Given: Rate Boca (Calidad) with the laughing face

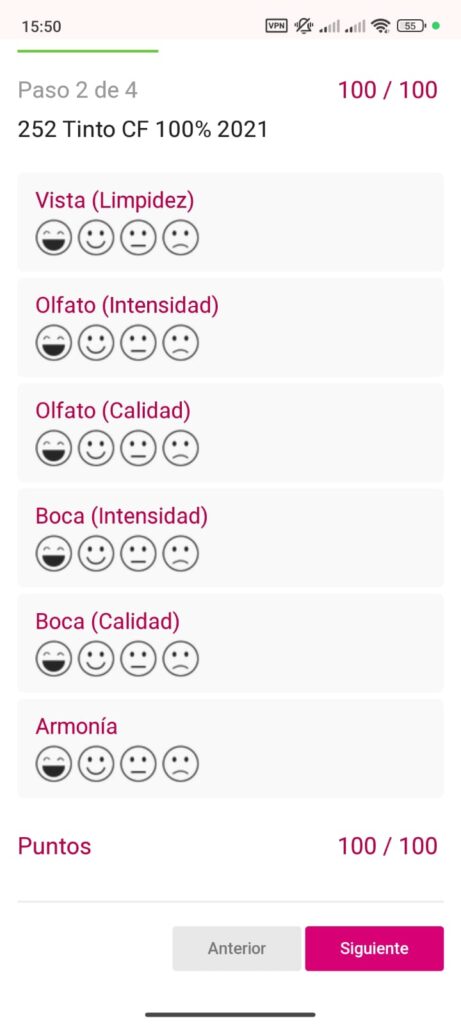Looking at the screenshot, I should pyautogui.click(x=54, y=659).
